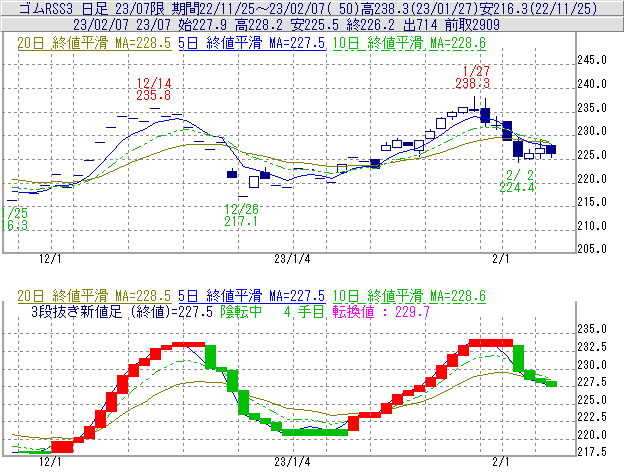
Task: Click the 終226.2 closing price value
Action: 370,25
